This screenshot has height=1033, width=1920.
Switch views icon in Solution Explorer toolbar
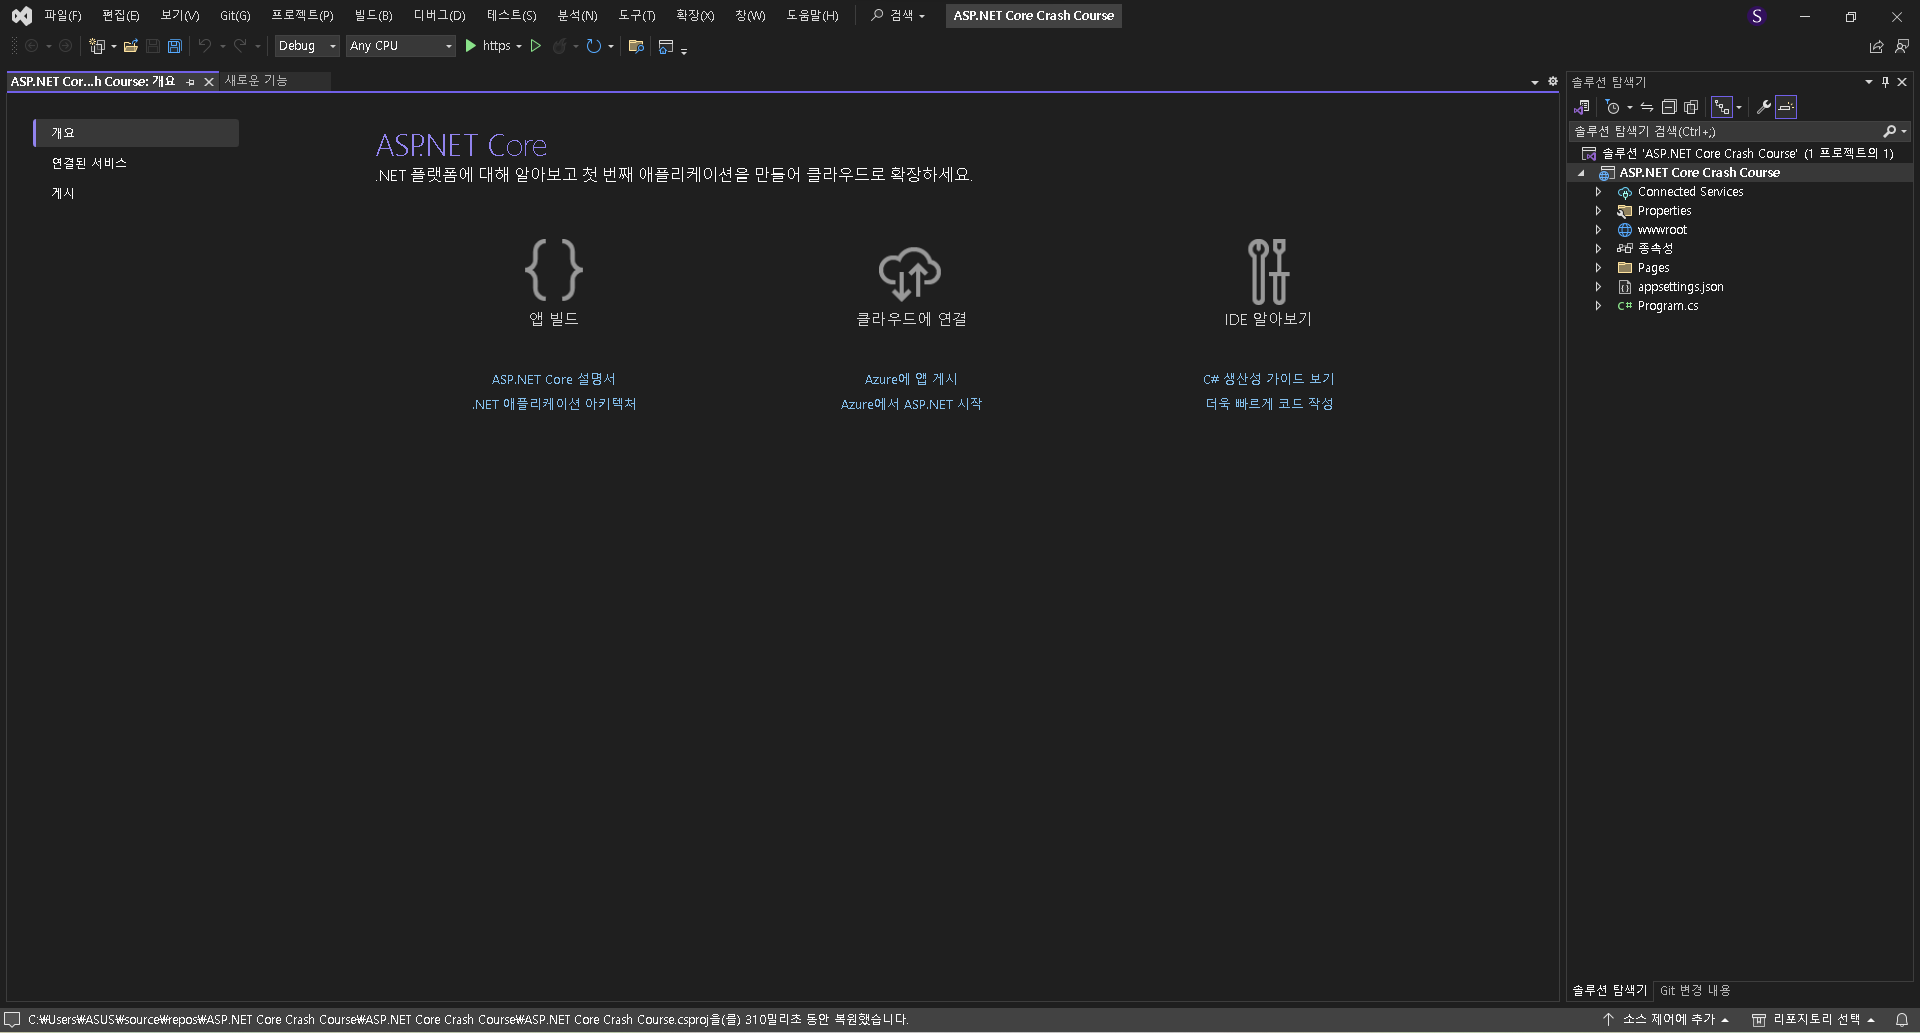[x=1582, y=107]
